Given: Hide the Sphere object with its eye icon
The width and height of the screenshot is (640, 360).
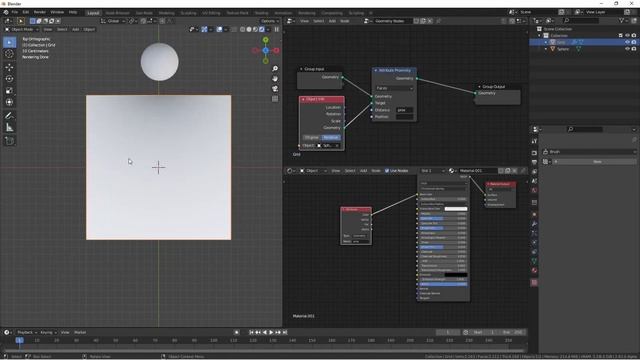Looking at the screenshot, I should (x=627, y=49).
